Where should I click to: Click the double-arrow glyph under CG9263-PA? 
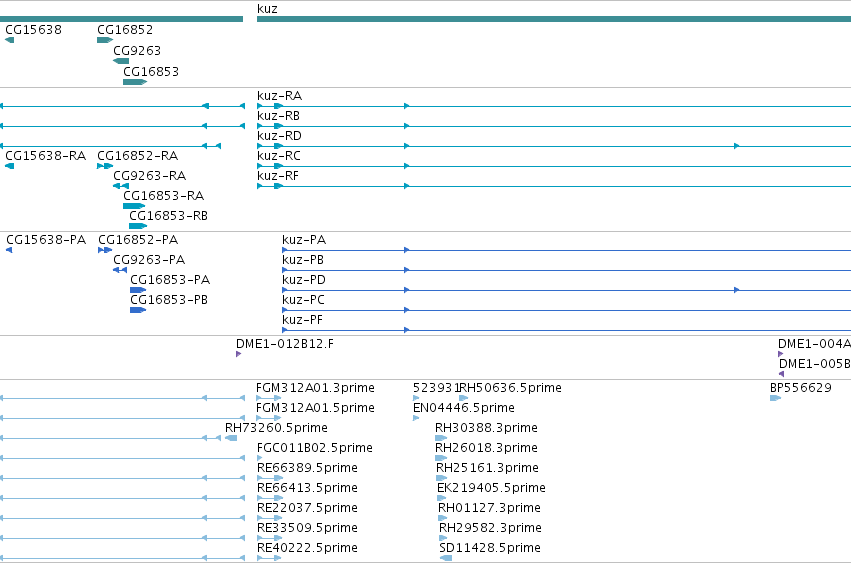tap(120, 270)
